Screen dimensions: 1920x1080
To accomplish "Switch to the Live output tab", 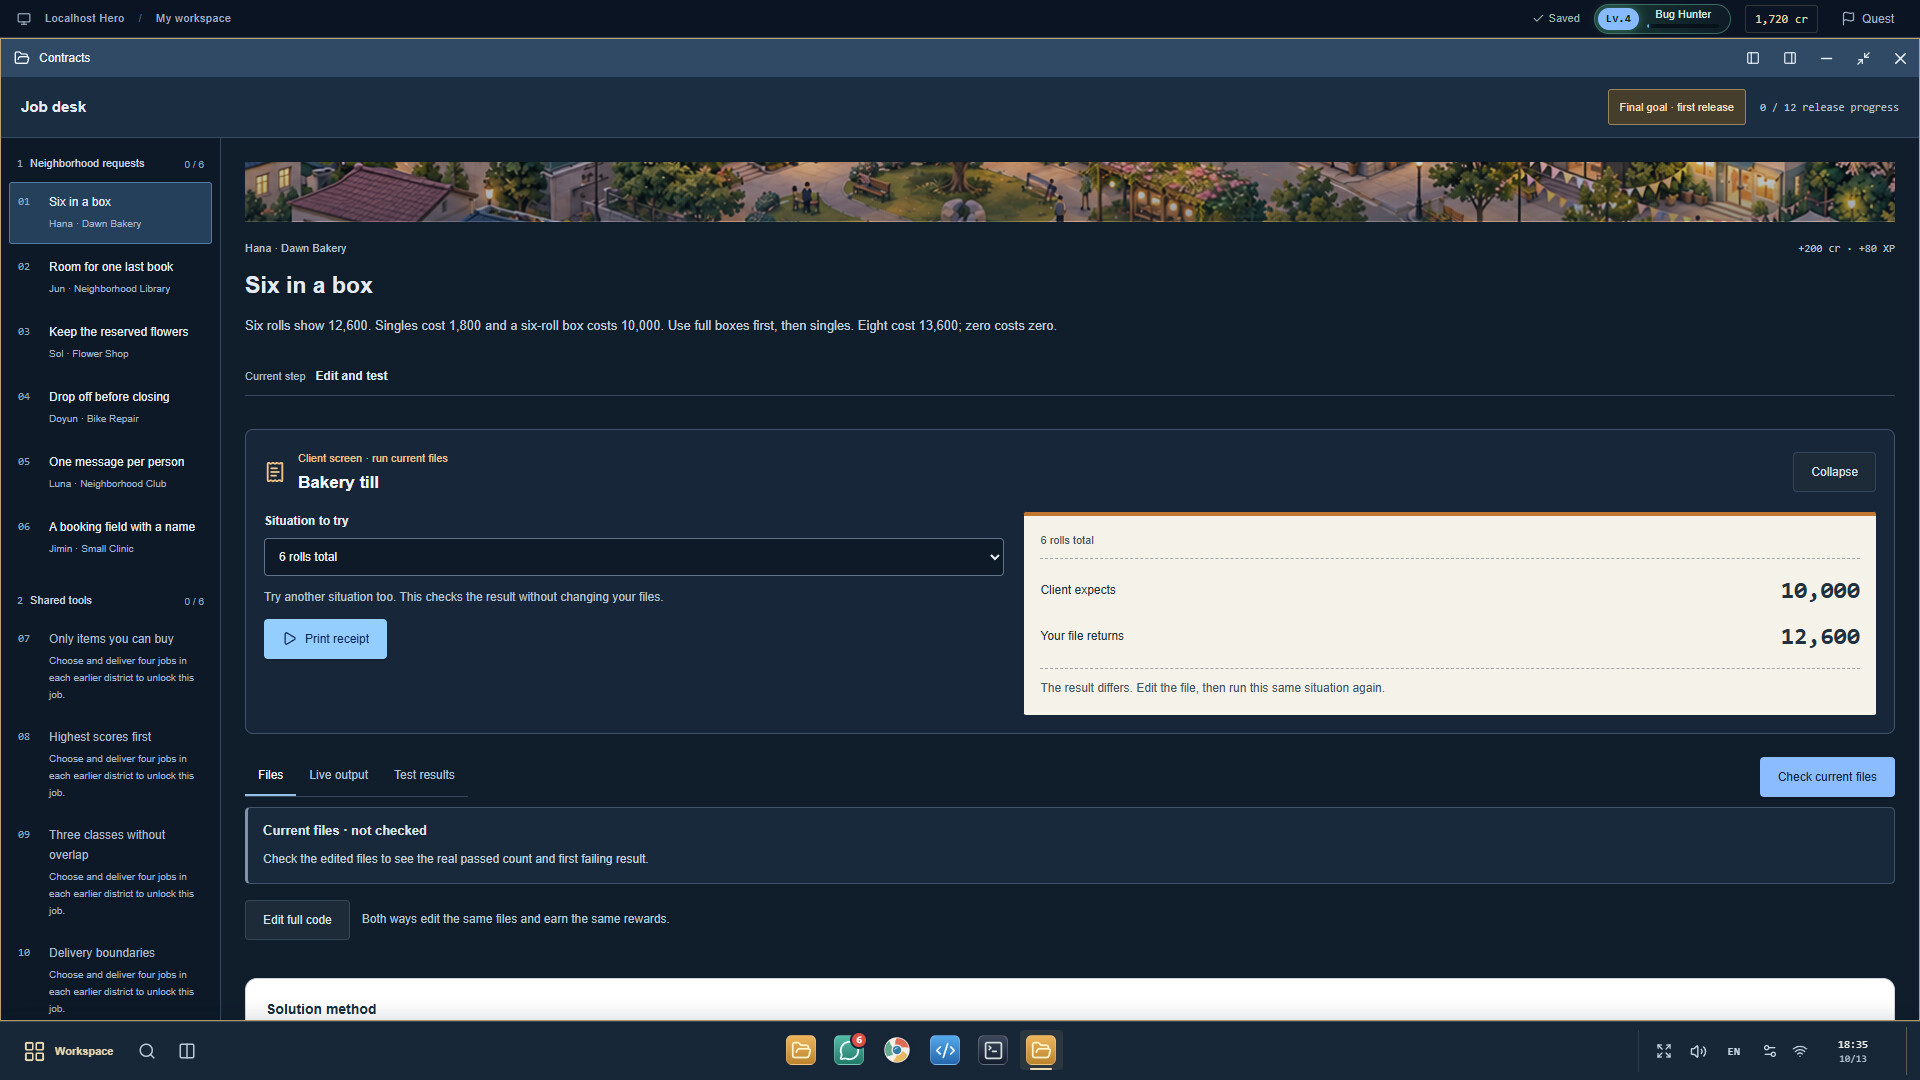I will click(338, 775).
